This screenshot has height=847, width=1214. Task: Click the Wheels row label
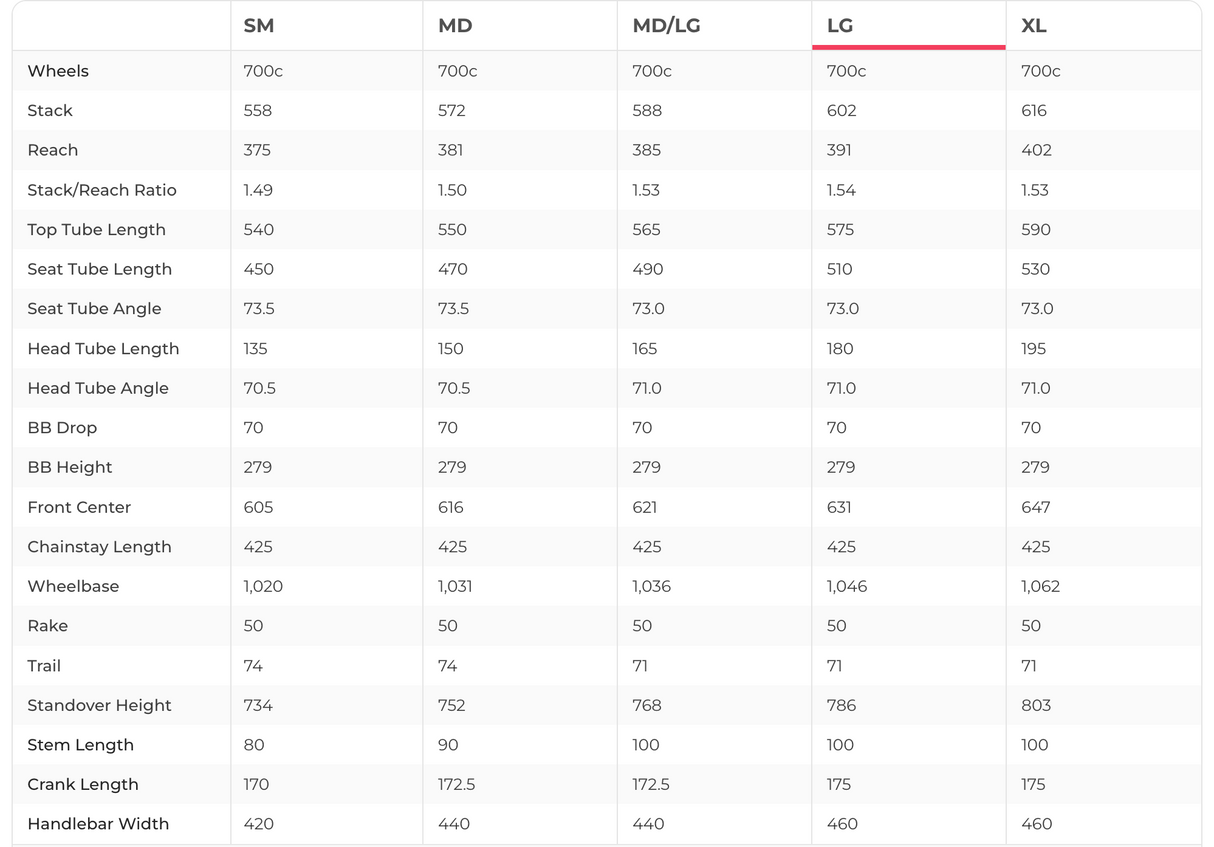(x=58, y=71)
